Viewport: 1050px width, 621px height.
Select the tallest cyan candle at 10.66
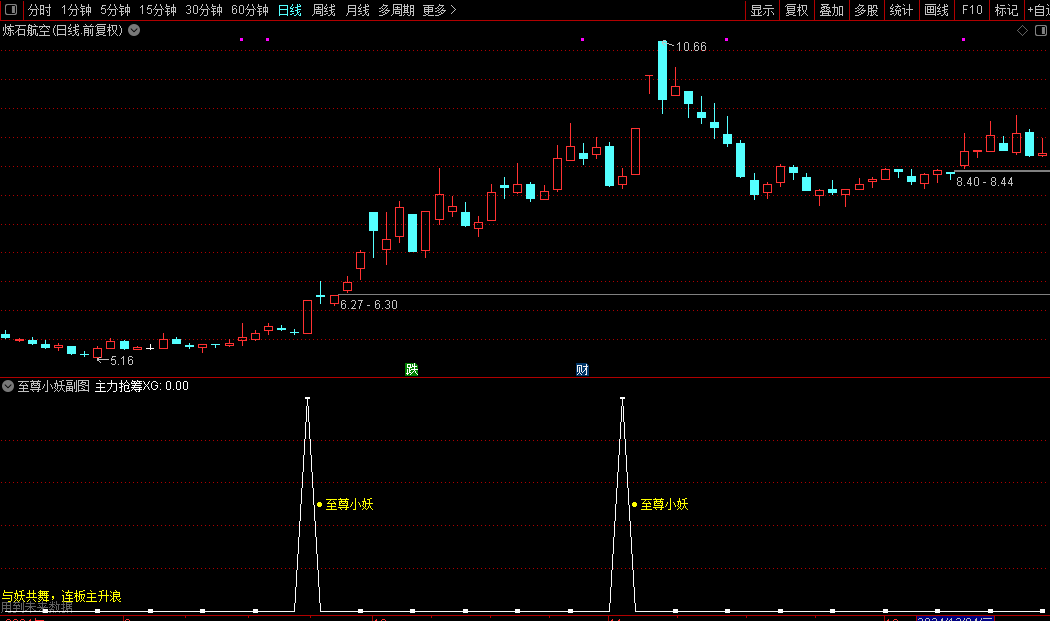click(662, 70)
